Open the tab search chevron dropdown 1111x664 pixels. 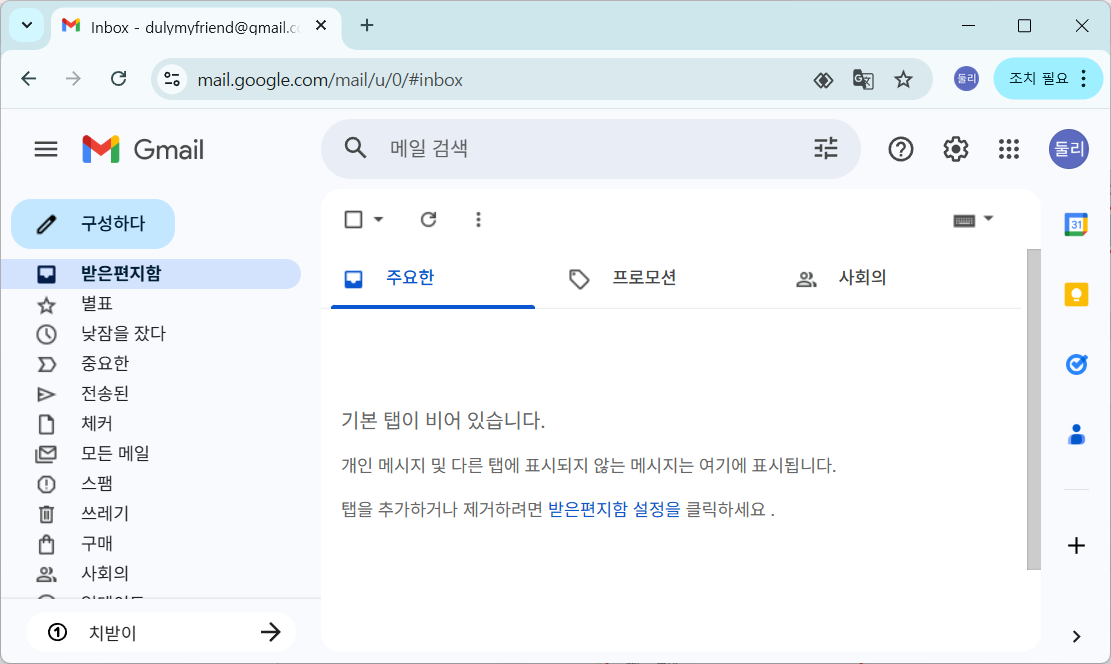(x=27, y=26)
